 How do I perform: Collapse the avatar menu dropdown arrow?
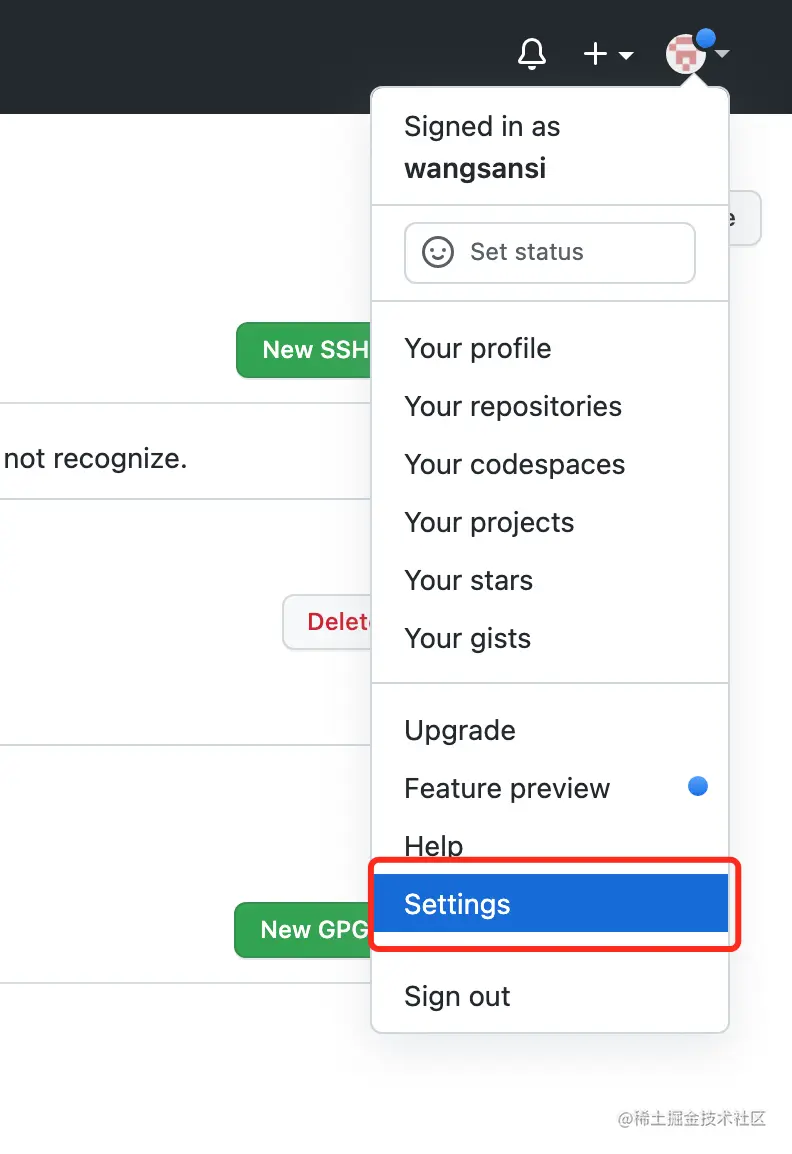pyautogui.click(x=722, y=54)
